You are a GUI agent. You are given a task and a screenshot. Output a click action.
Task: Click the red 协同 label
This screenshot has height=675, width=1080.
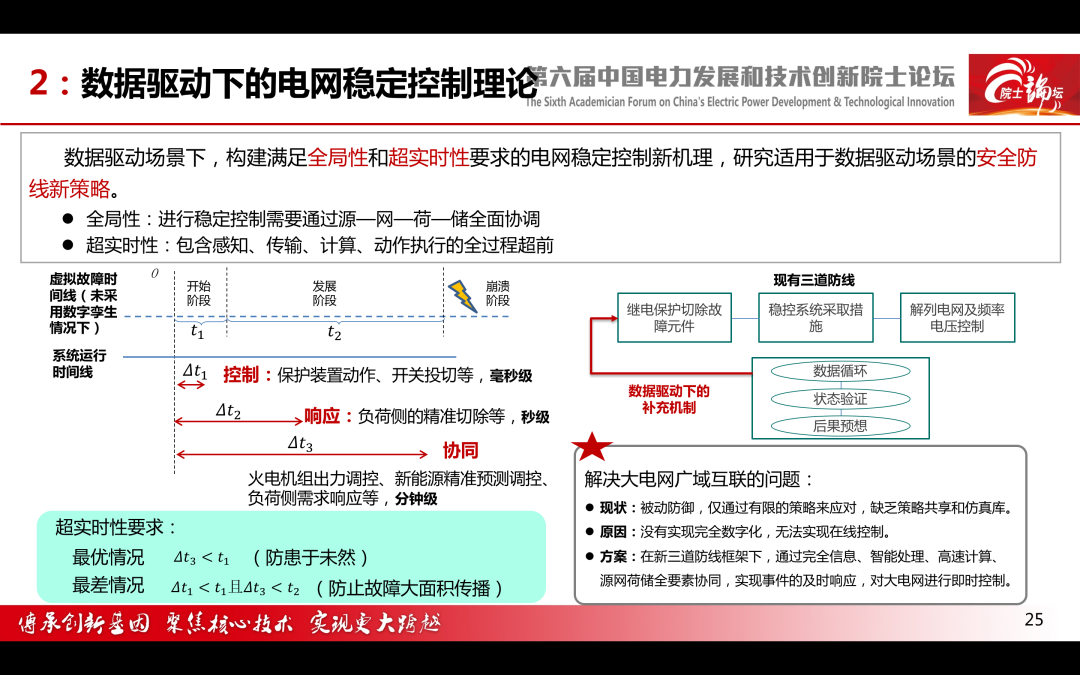pyautogui.click(x=460, y=451)
